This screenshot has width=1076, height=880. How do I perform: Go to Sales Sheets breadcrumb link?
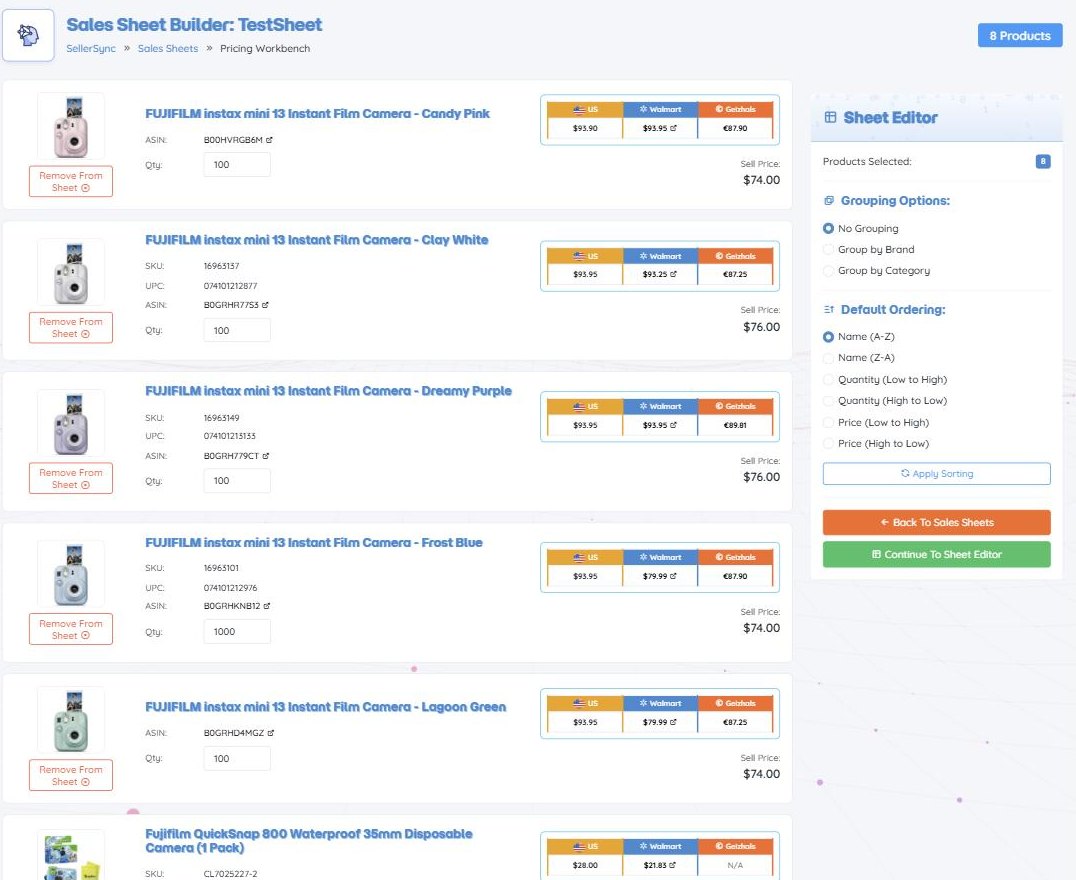click(x=167, y=49)
